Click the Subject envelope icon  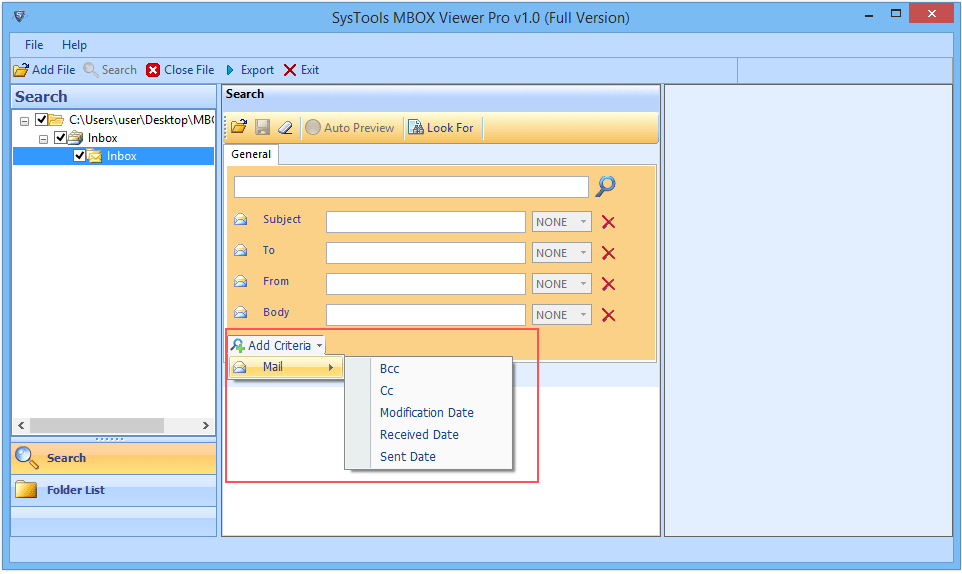[x=240, y=220]
